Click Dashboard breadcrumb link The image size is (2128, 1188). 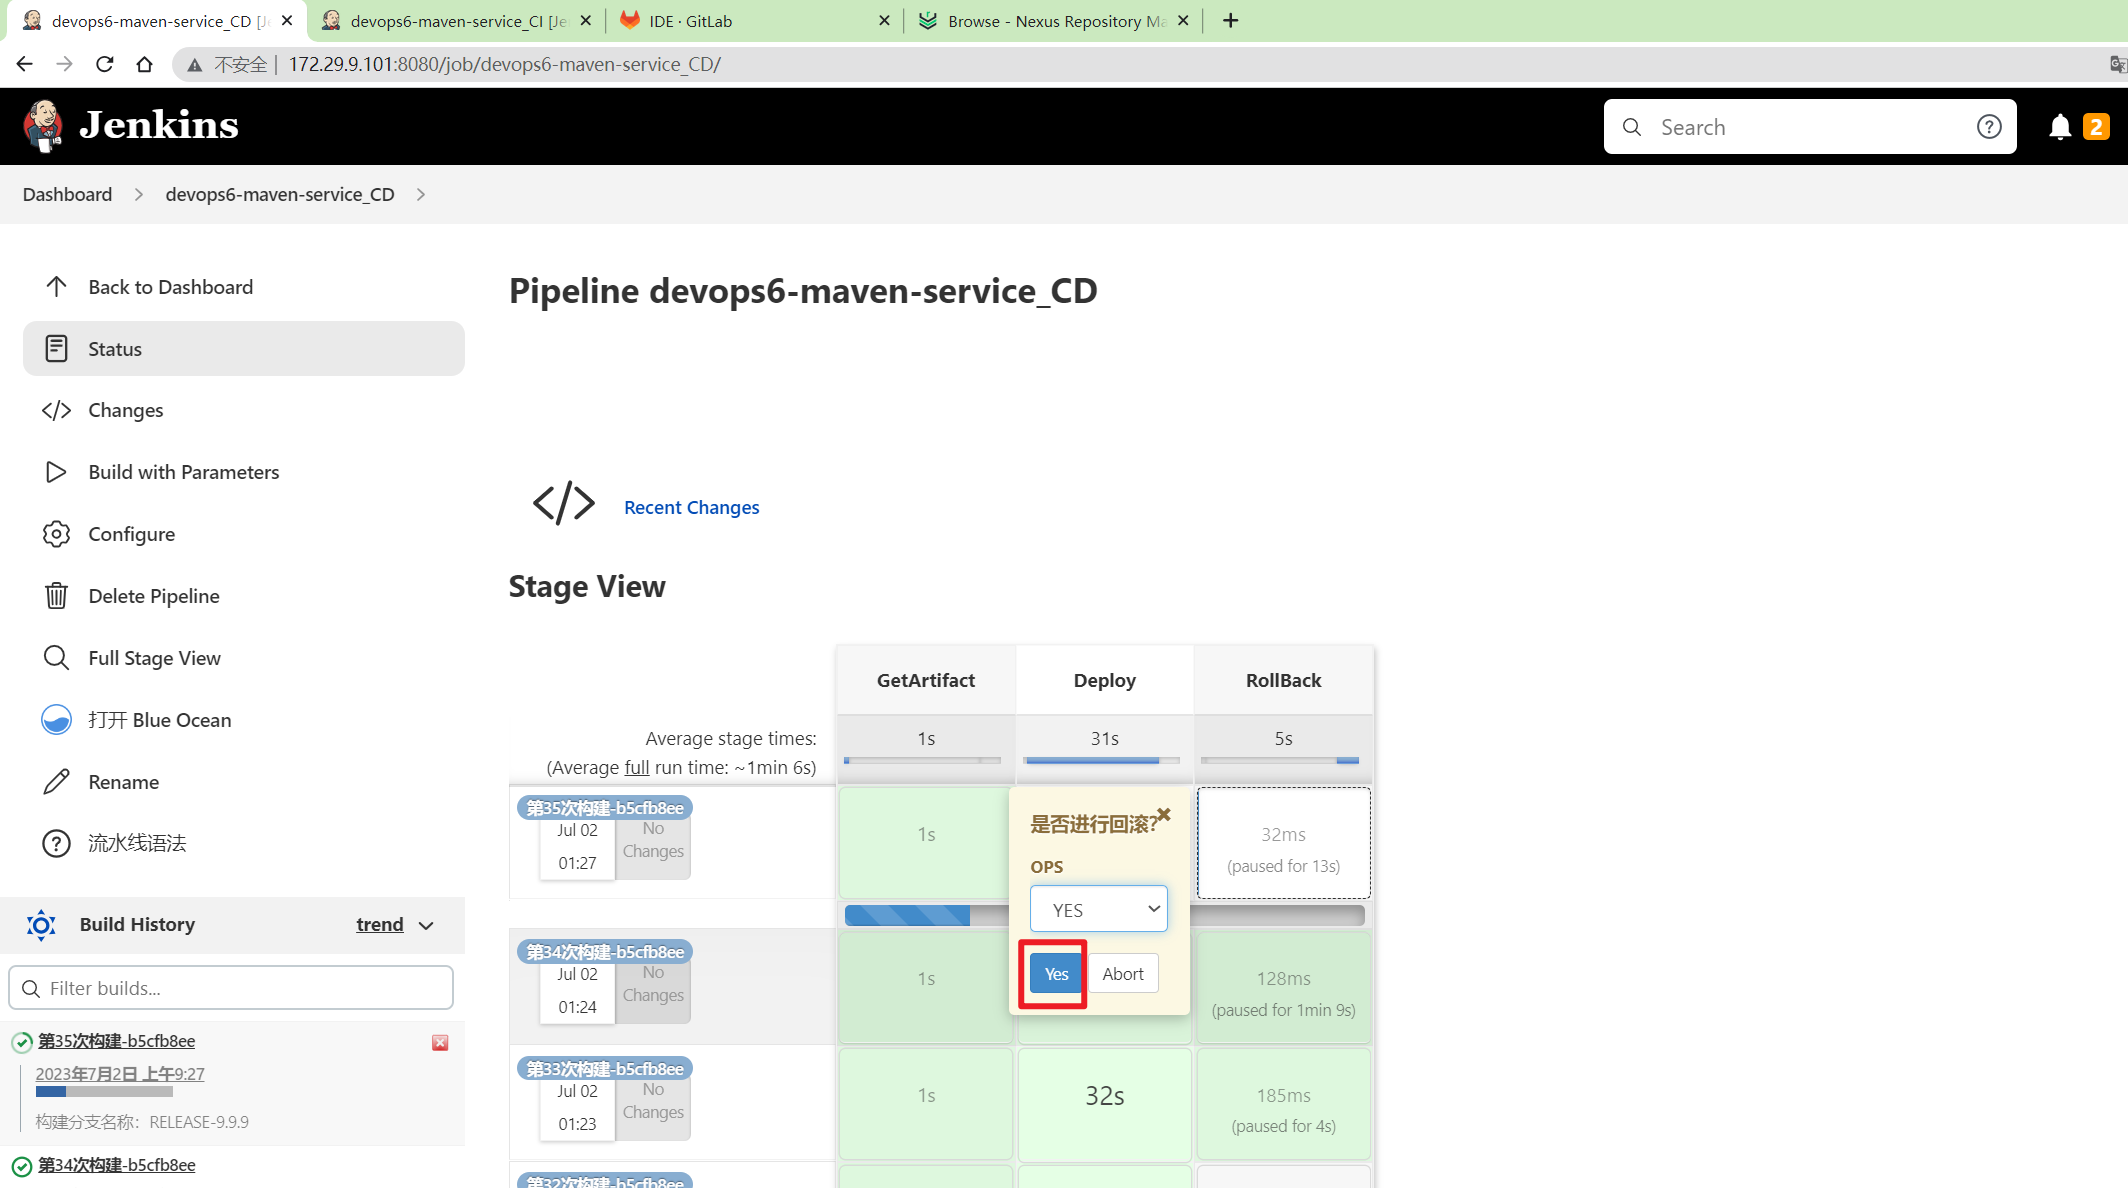coord(67,194)
